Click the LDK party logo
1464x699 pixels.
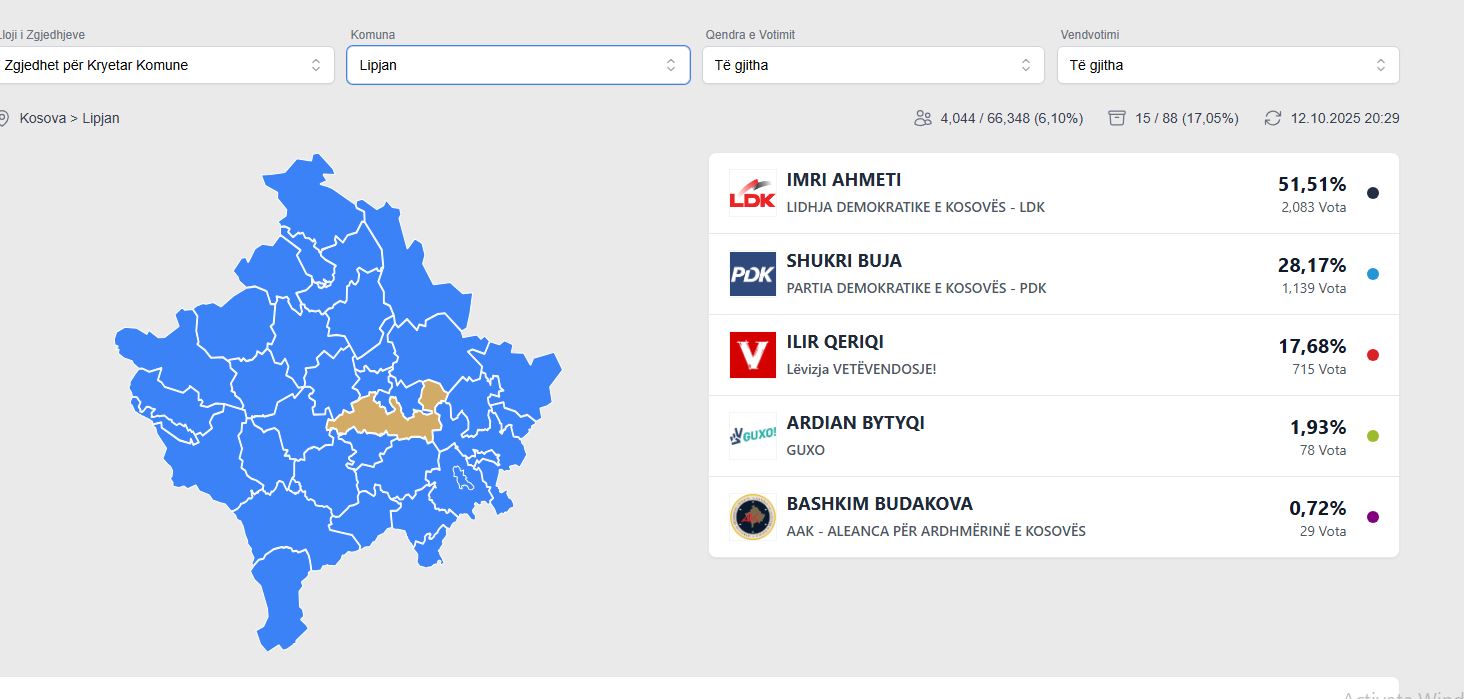tap(752, 193)
